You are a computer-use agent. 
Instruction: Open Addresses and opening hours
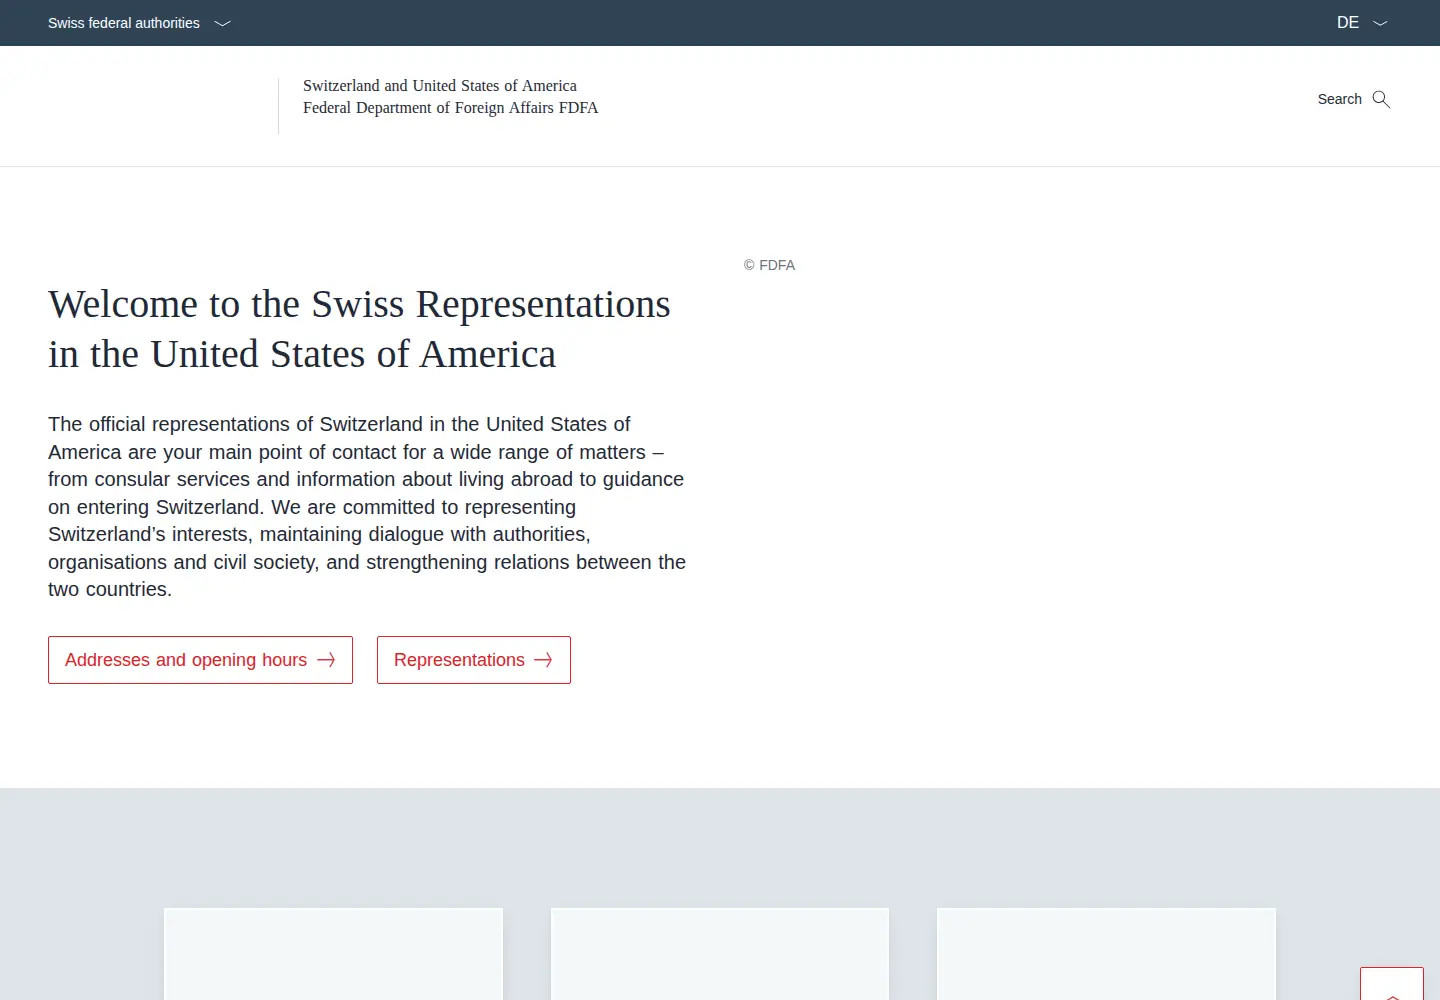click(200, 660)
